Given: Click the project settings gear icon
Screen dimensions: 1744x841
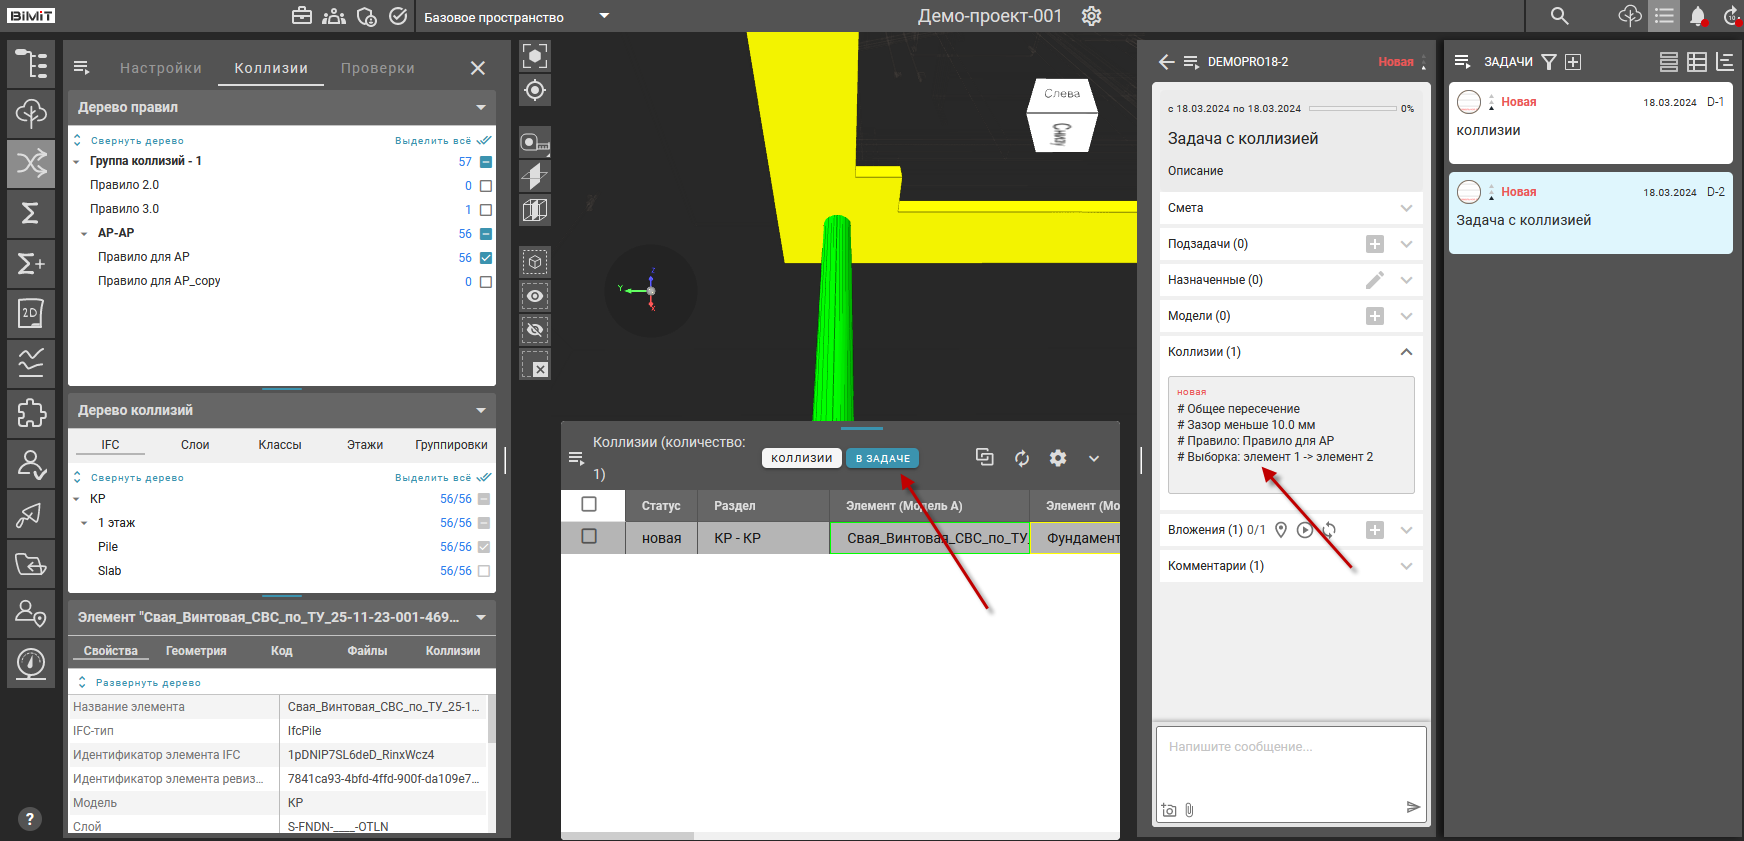Looking at the screenshot, I should 1091,16.
